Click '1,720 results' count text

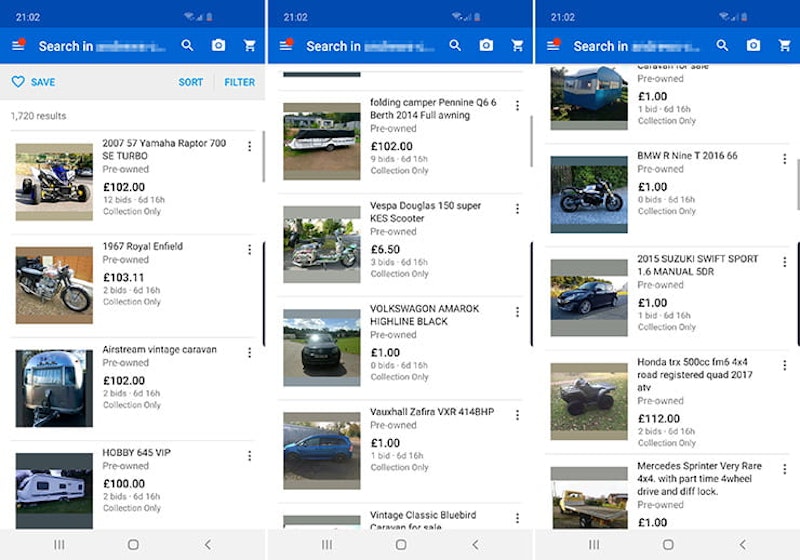(39, 116)
